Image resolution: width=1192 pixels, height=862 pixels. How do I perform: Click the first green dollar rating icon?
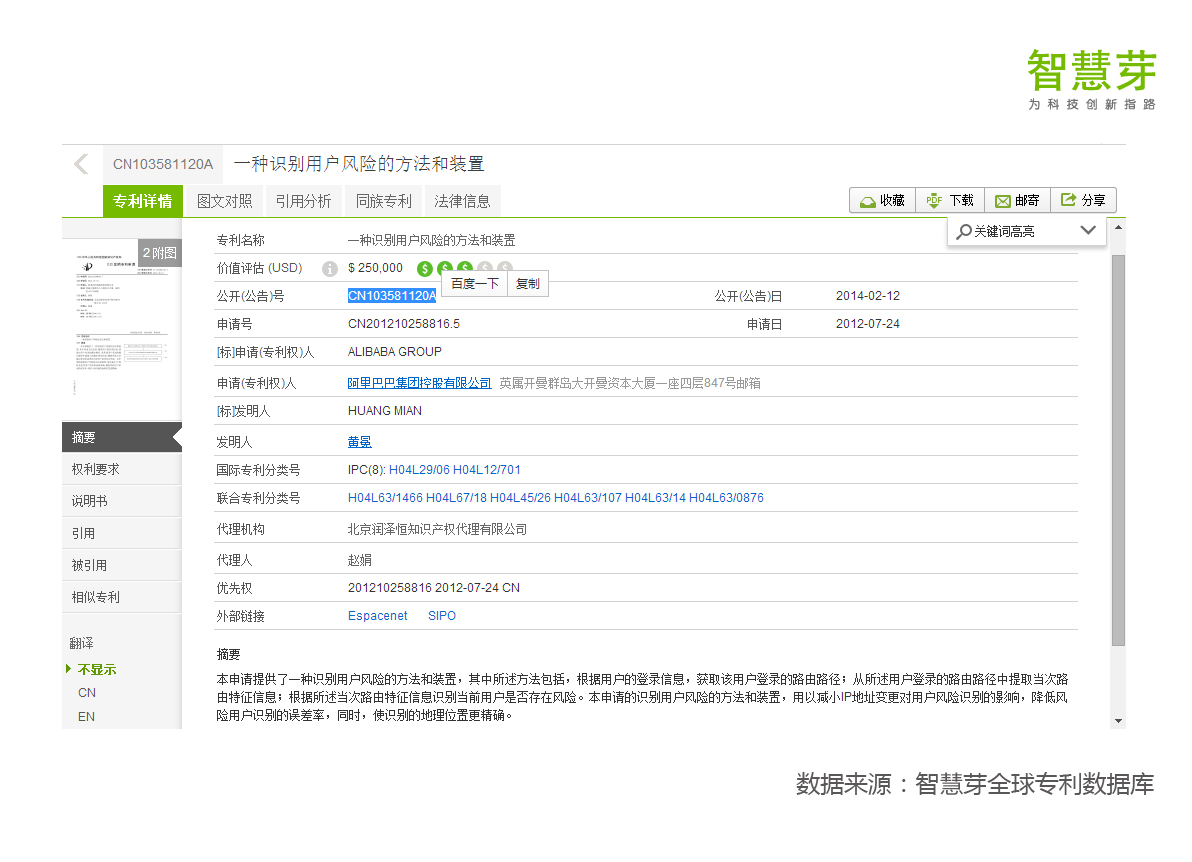point(425,269)
